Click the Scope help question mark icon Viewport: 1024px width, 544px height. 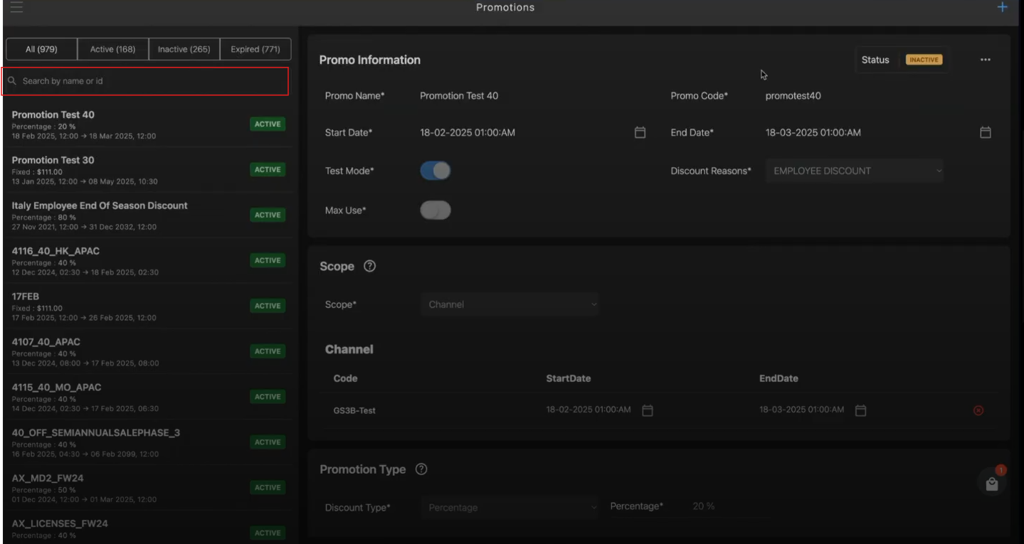[x=370, y=266]
